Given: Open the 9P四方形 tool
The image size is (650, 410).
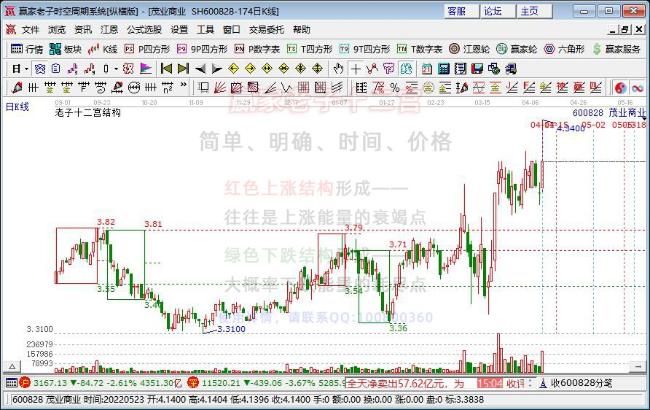Looking at the screenshot, I should [x=202, y=49].
